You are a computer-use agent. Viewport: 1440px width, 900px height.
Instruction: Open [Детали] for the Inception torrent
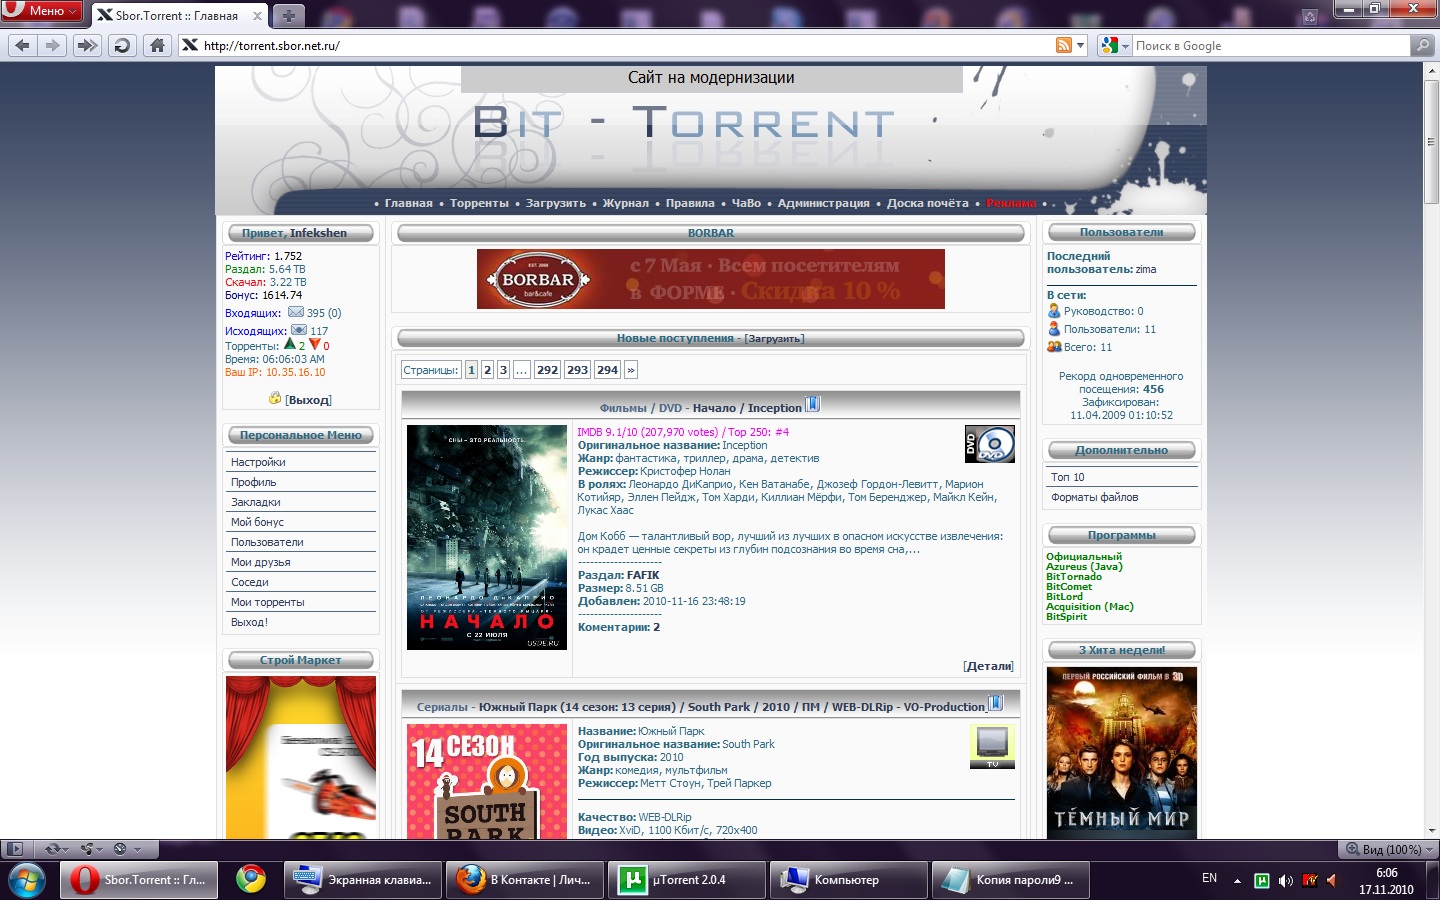pos(988,666)
